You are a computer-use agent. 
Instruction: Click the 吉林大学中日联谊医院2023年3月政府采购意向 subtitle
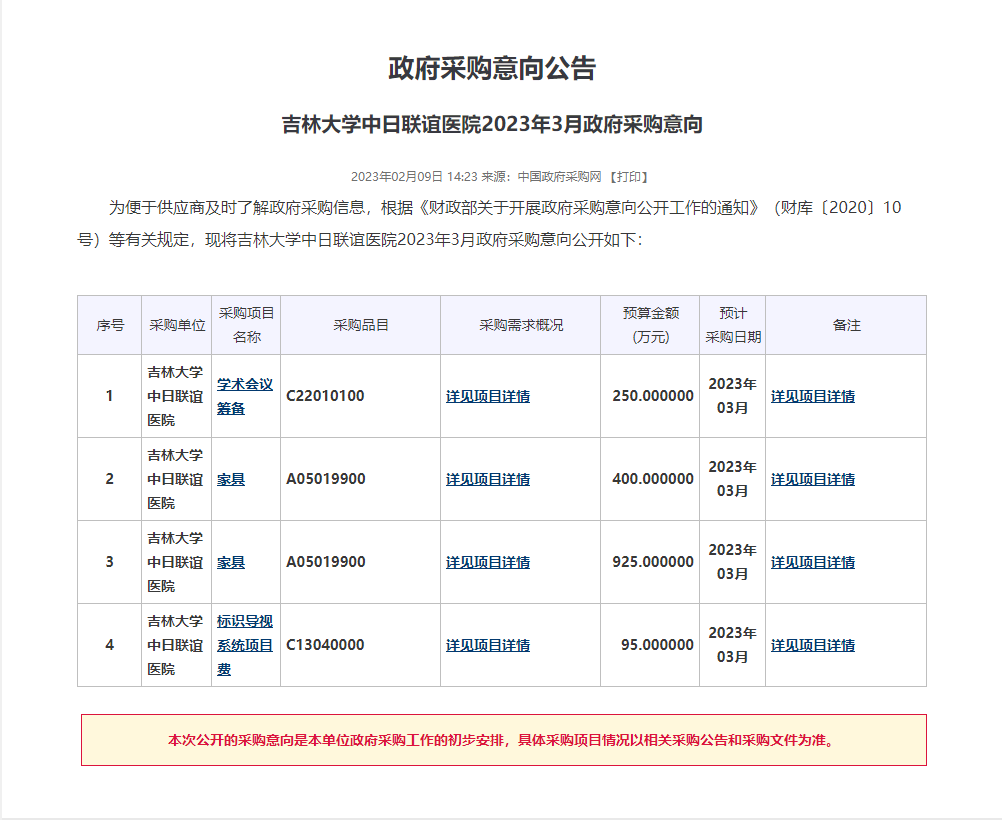(x=492, y=124)
